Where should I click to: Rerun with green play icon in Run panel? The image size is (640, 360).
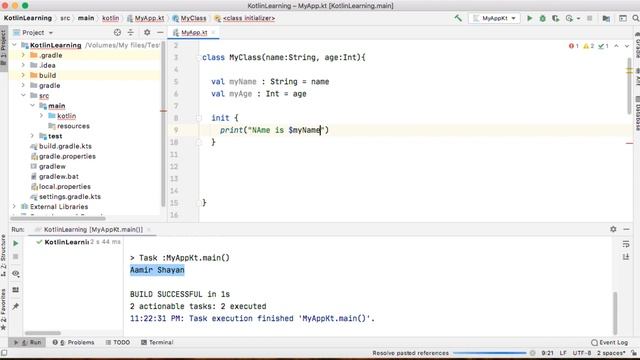click(x=16, y=243)
